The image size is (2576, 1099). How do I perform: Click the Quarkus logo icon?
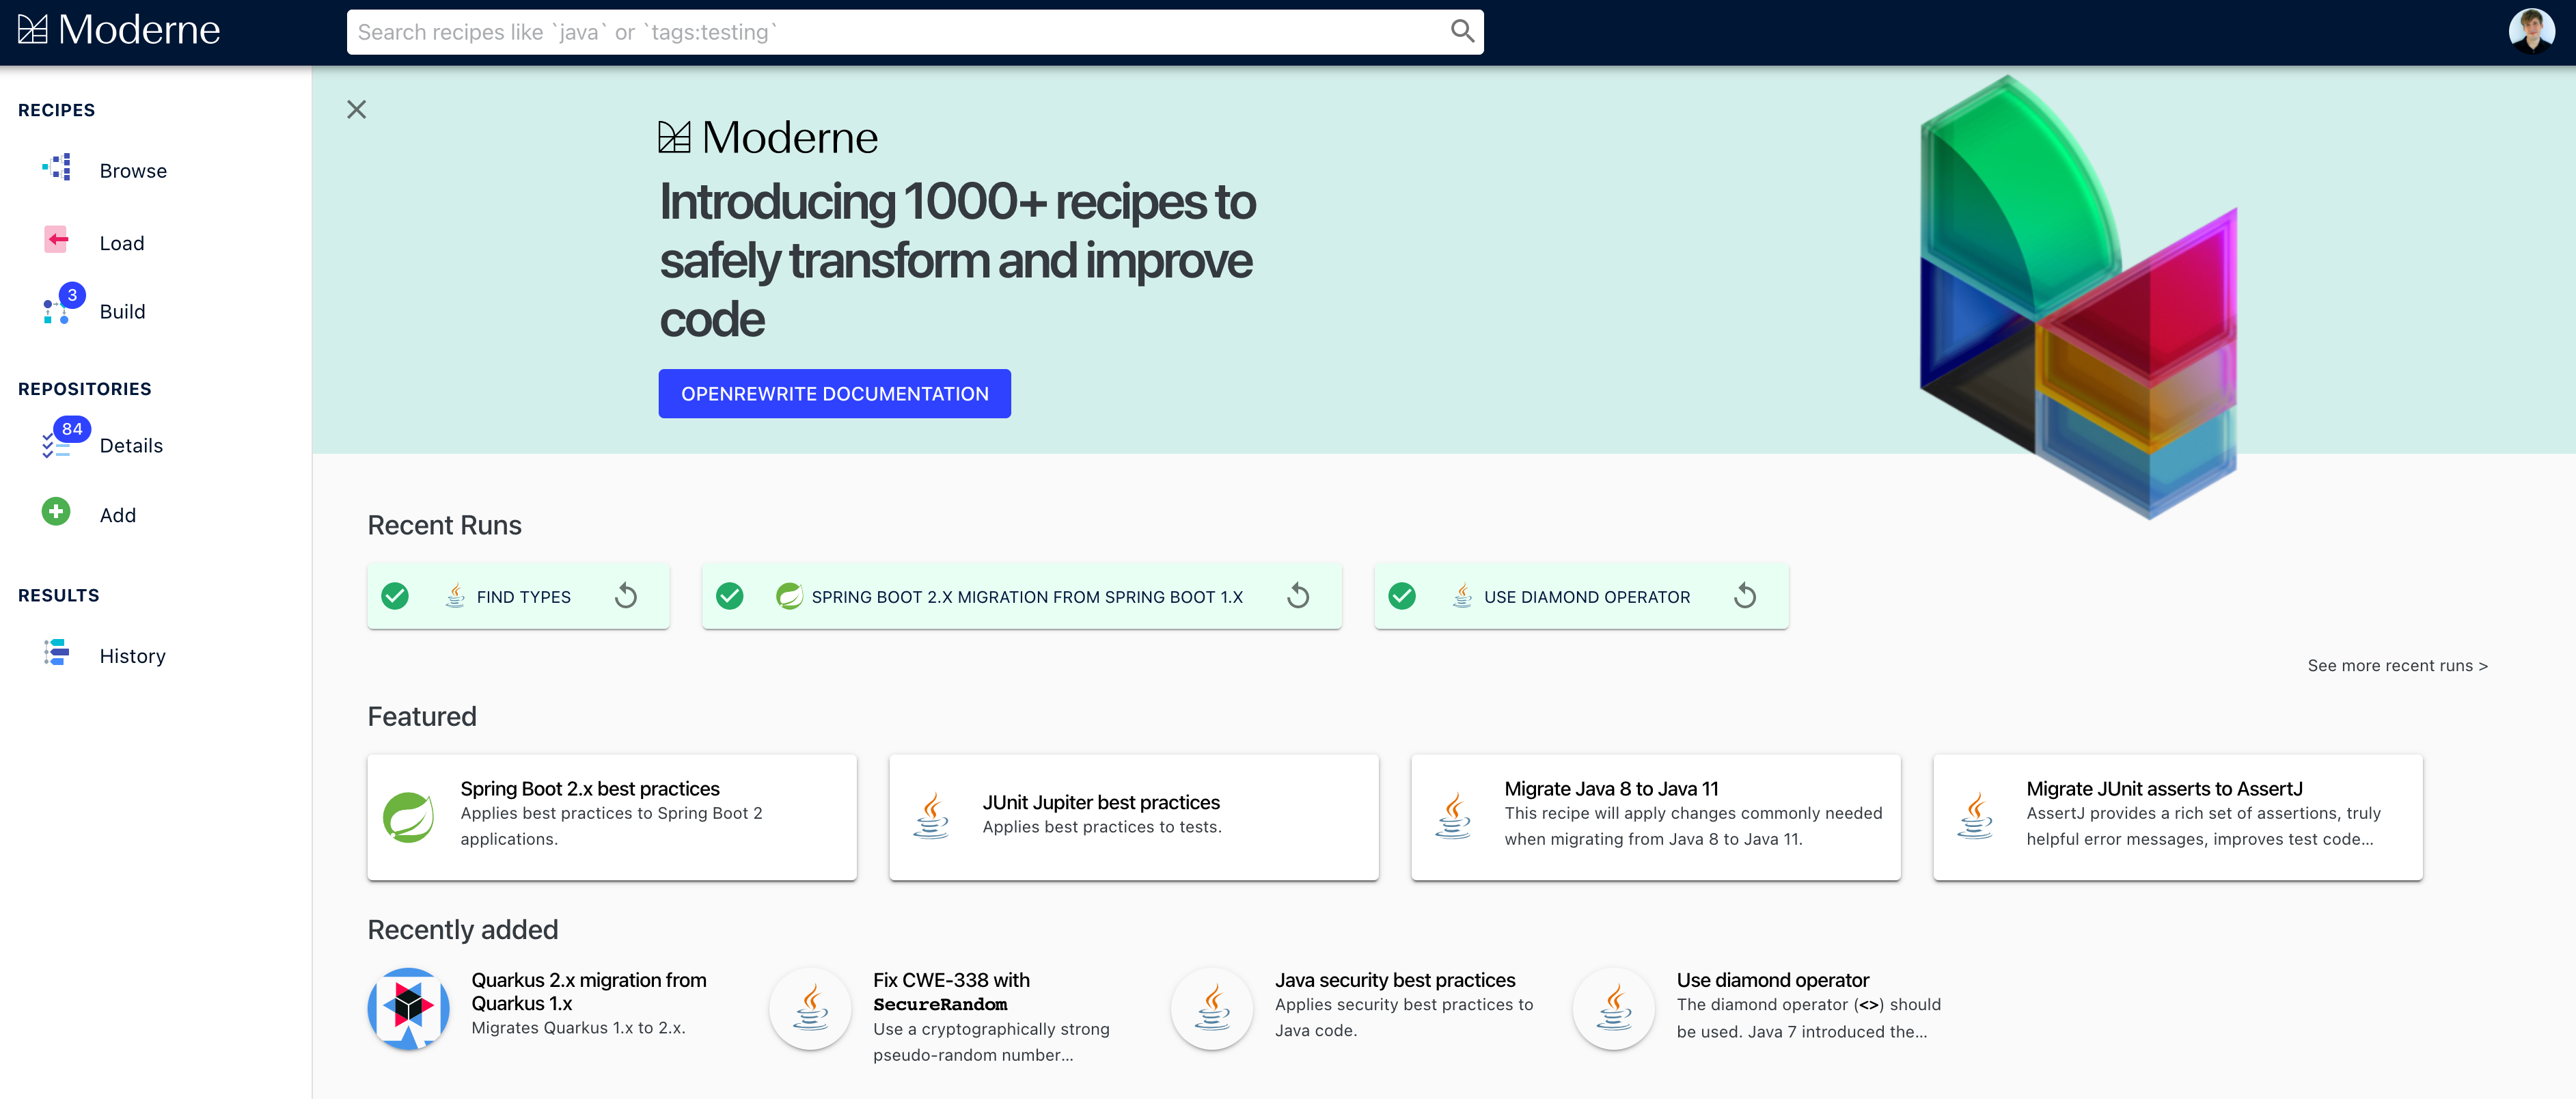click(408, 1008)
